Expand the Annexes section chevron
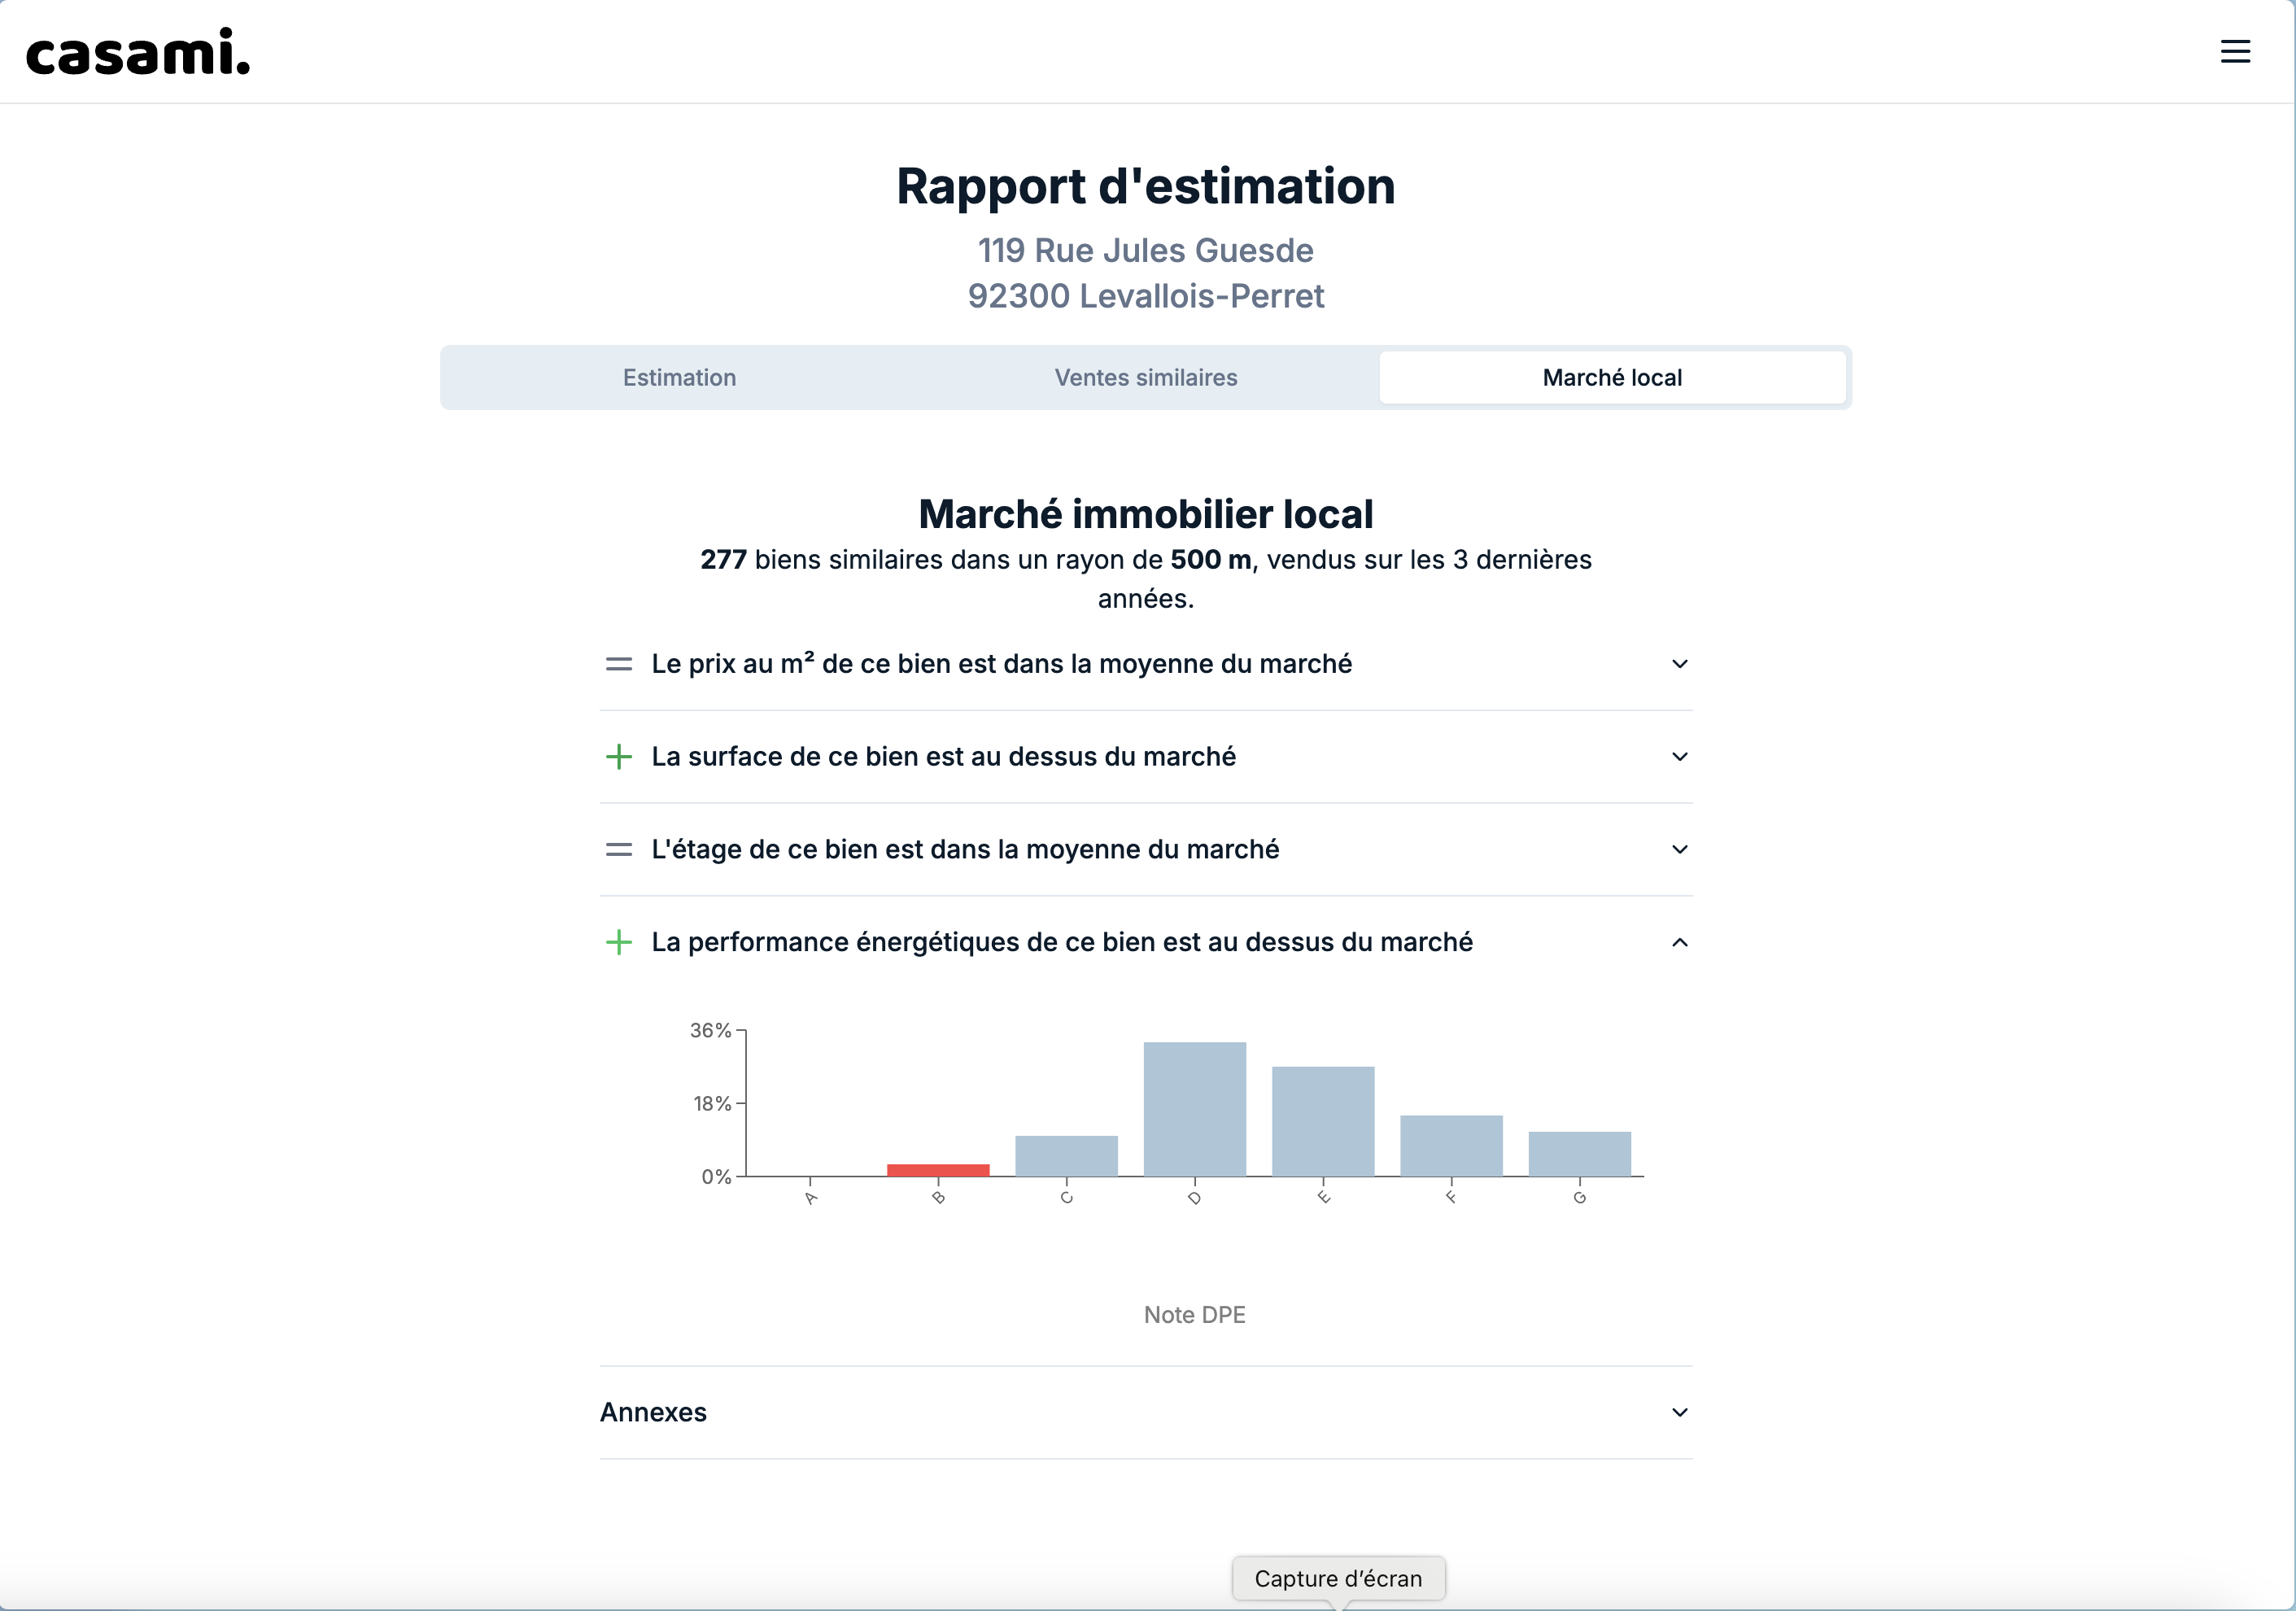2296x1611 pixels. (x=1679, y=1412)
